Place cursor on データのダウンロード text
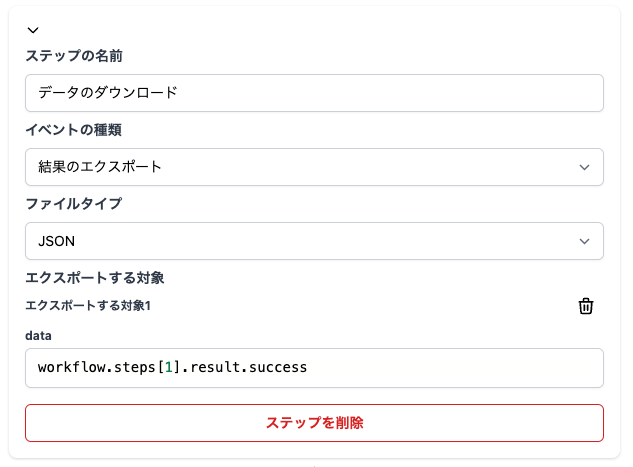The height and width of the screenshot is (467, 633). coord(108,93)
